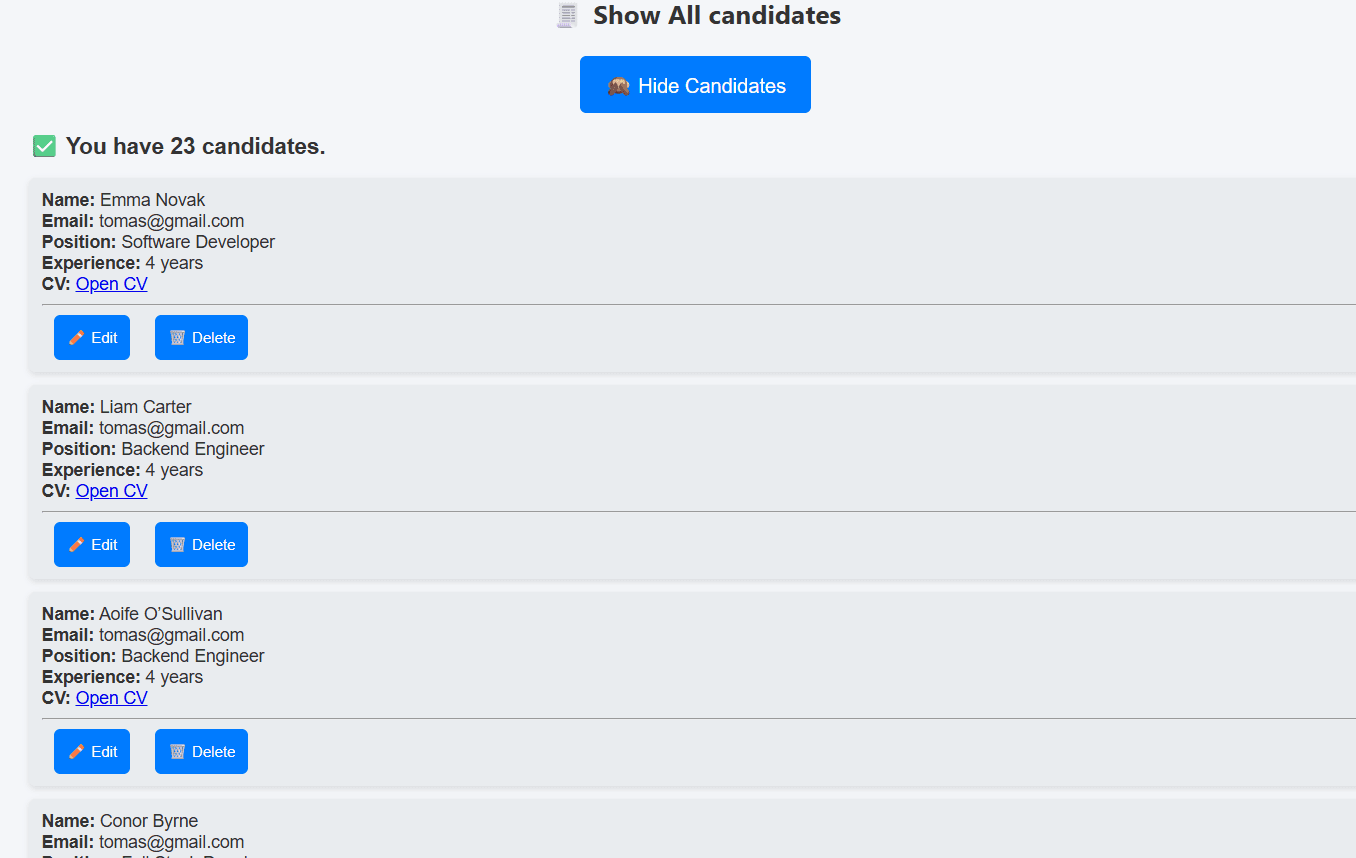Delete Aoife O'Sullivan's candidate record
Viewport: 1356px width, 858px height.
pos(201,752)
